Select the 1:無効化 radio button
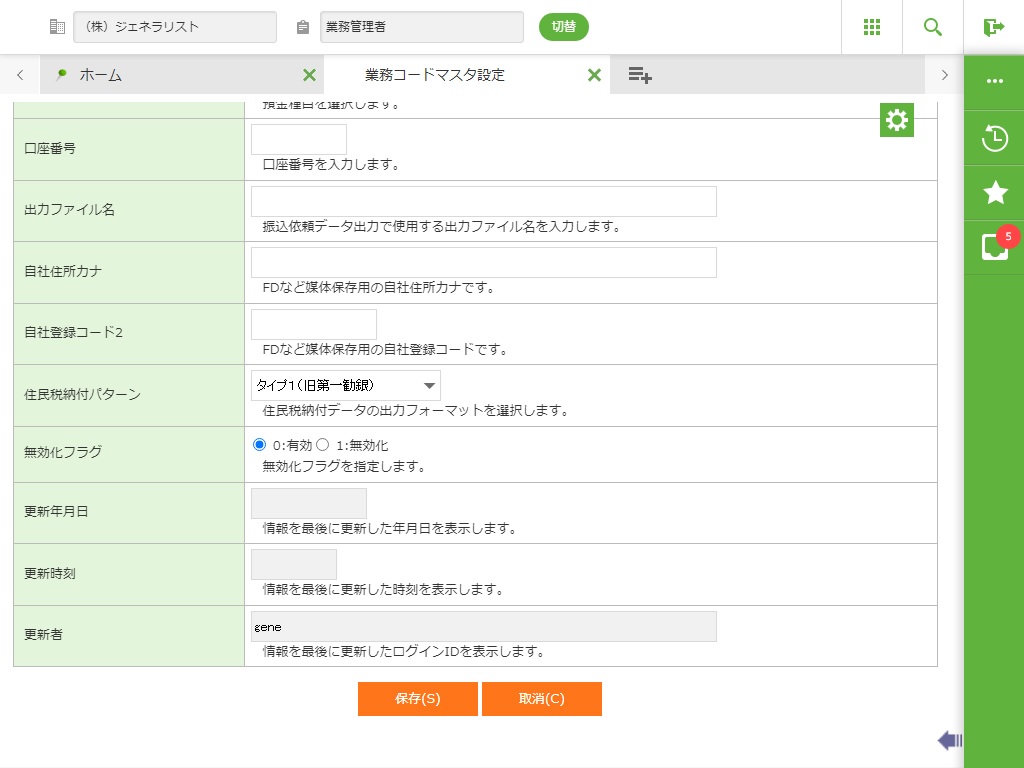1024x768 pixels. (x=323, y=445)
